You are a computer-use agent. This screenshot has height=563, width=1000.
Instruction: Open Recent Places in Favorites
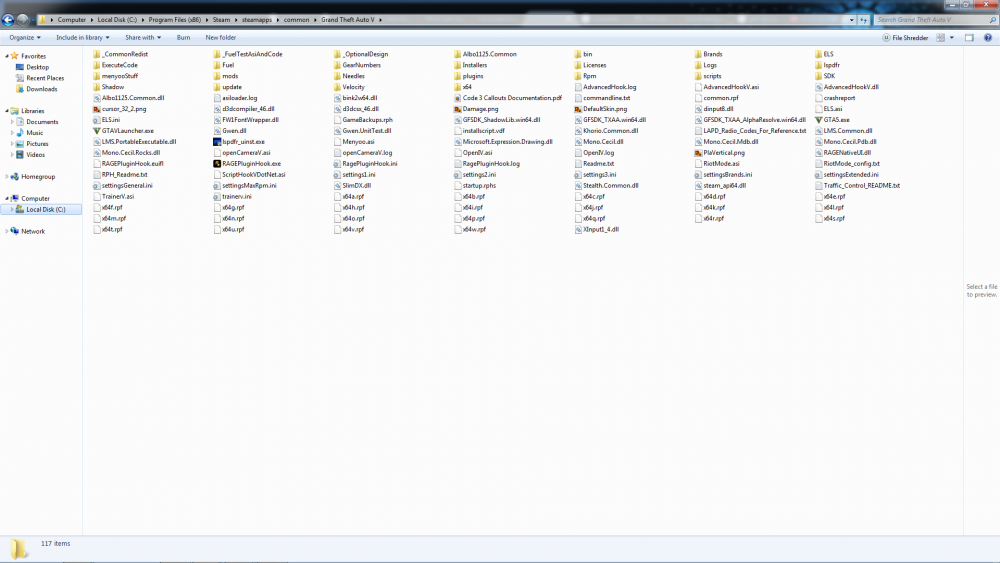click(x=45, y=78)
